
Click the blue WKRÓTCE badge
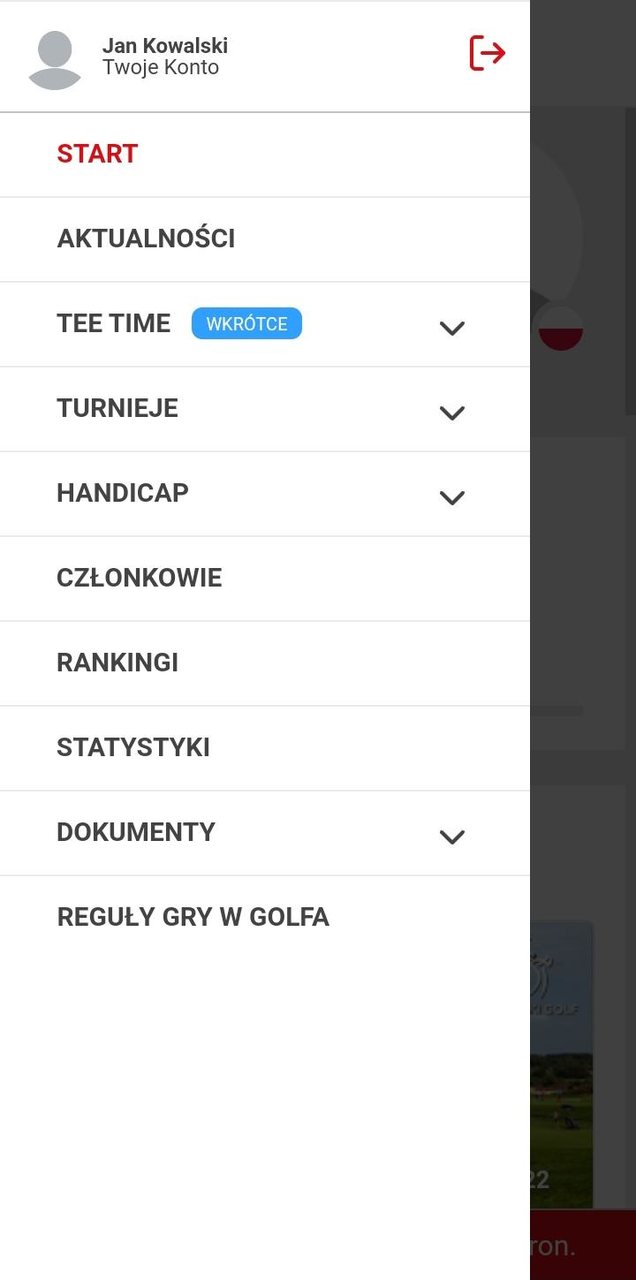point(246,324)
